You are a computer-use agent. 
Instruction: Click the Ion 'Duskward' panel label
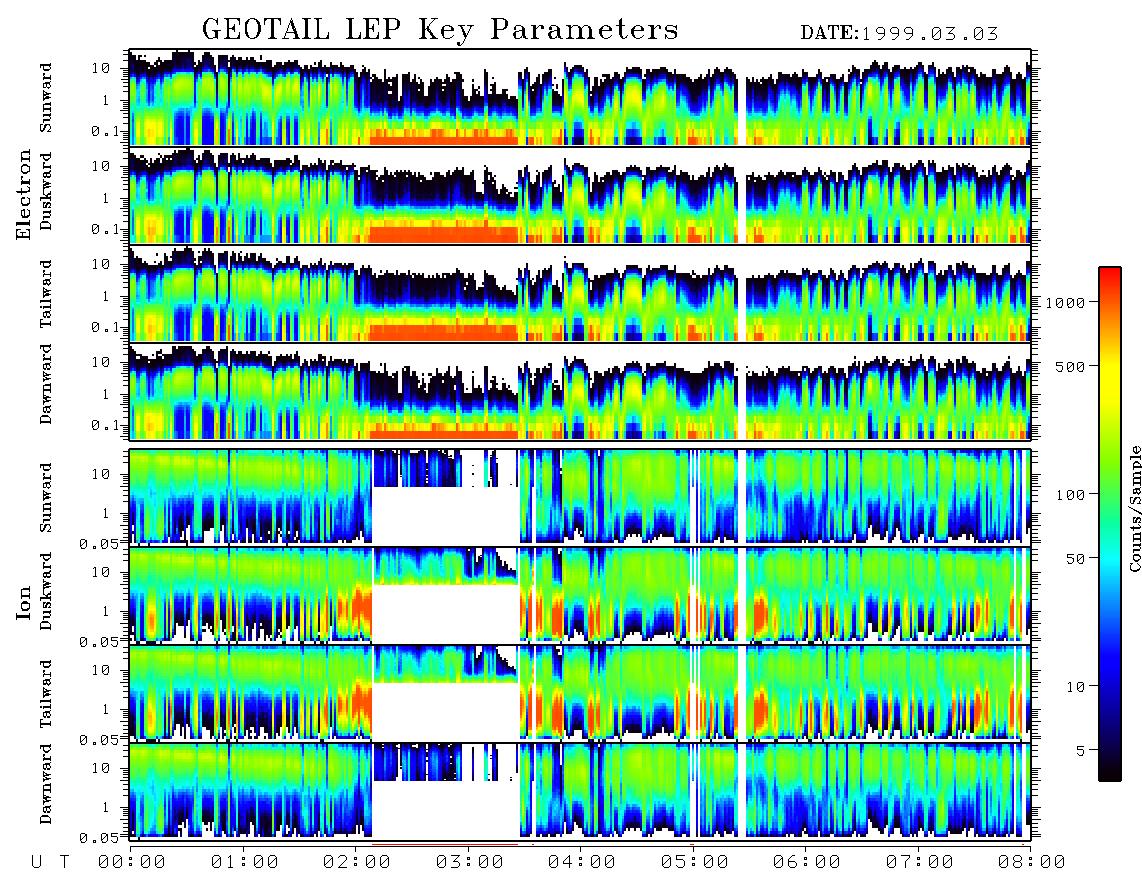click(46, 592)
